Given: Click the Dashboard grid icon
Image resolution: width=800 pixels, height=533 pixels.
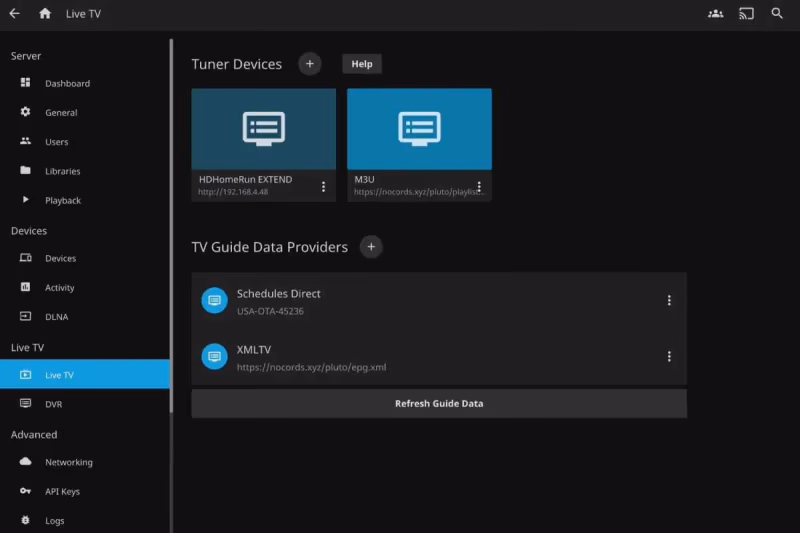Looking at the screenshot, I should (x=25, y=83).
